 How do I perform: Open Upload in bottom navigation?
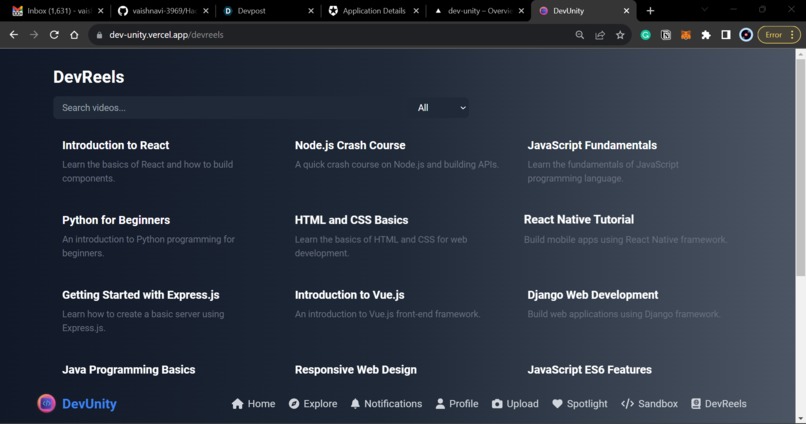tap(515, 404)
